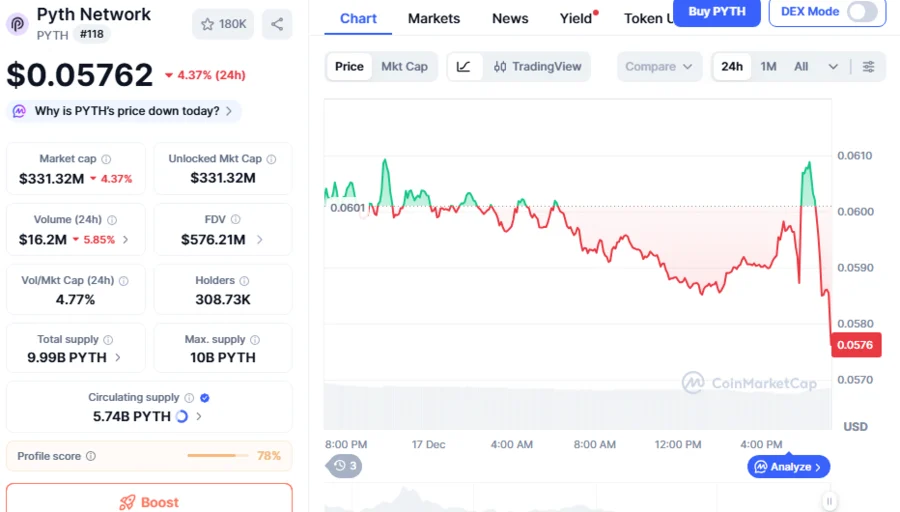Viewport: 900px width, 512px height.
Task: Click the Analyze button on chart
Action: click(x=789, y=467)
